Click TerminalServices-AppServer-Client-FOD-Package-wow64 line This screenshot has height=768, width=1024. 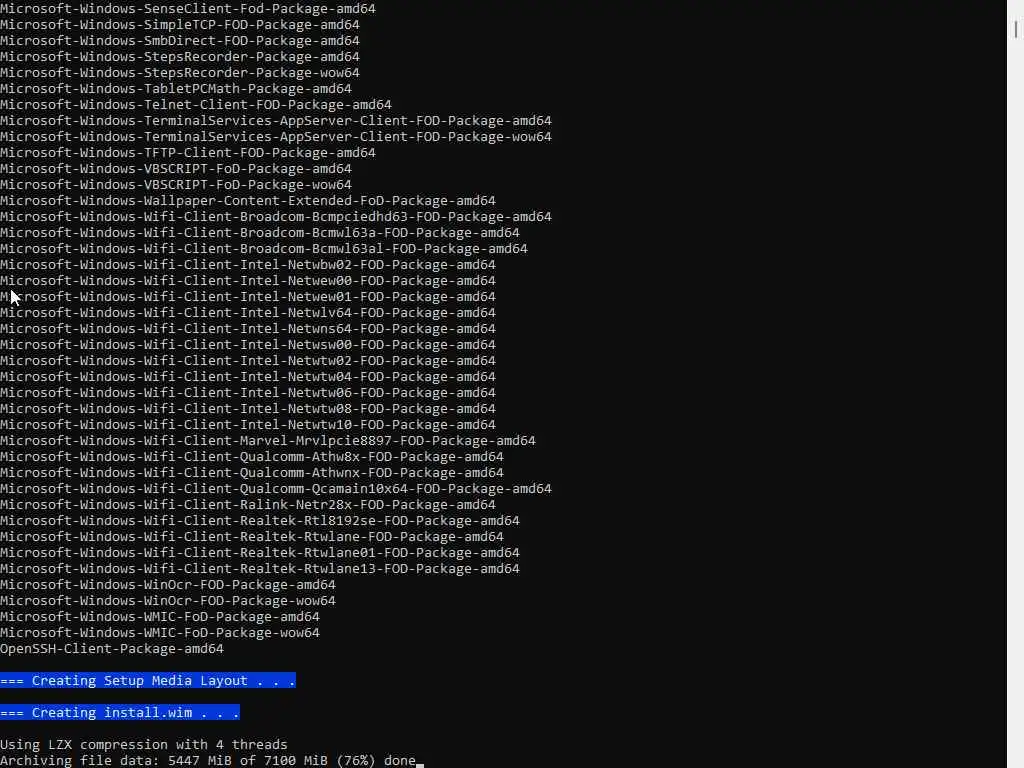[276, 136]
